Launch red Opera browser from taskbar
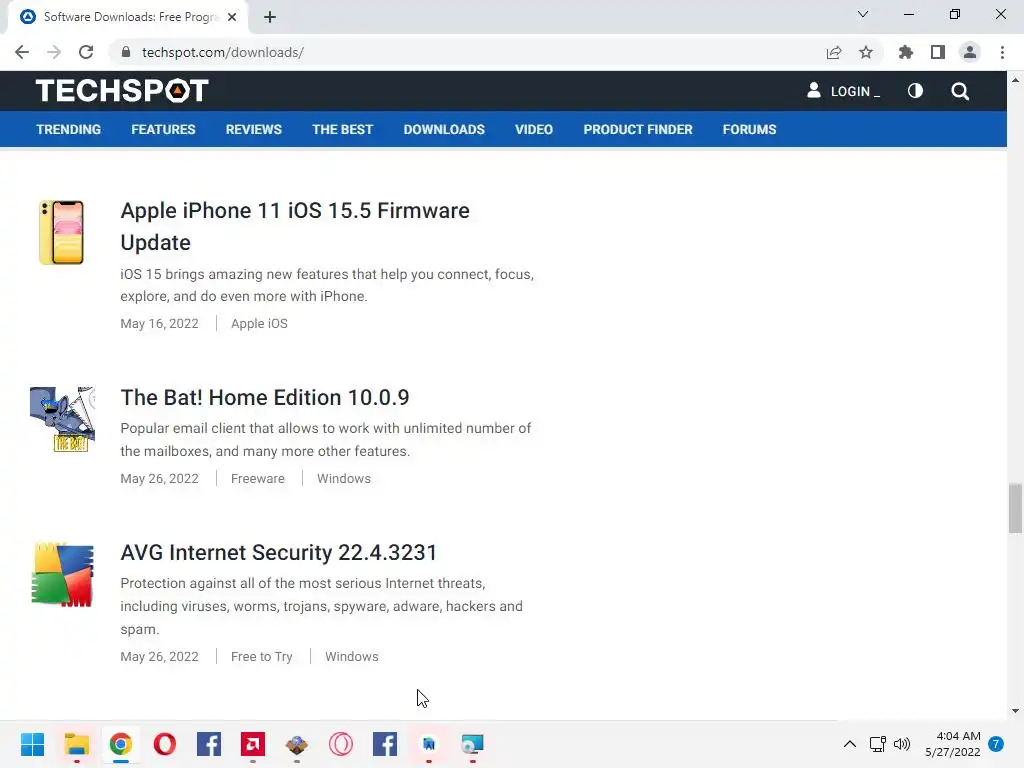This screenshot has width=1024, height=768. click(165, 744)
